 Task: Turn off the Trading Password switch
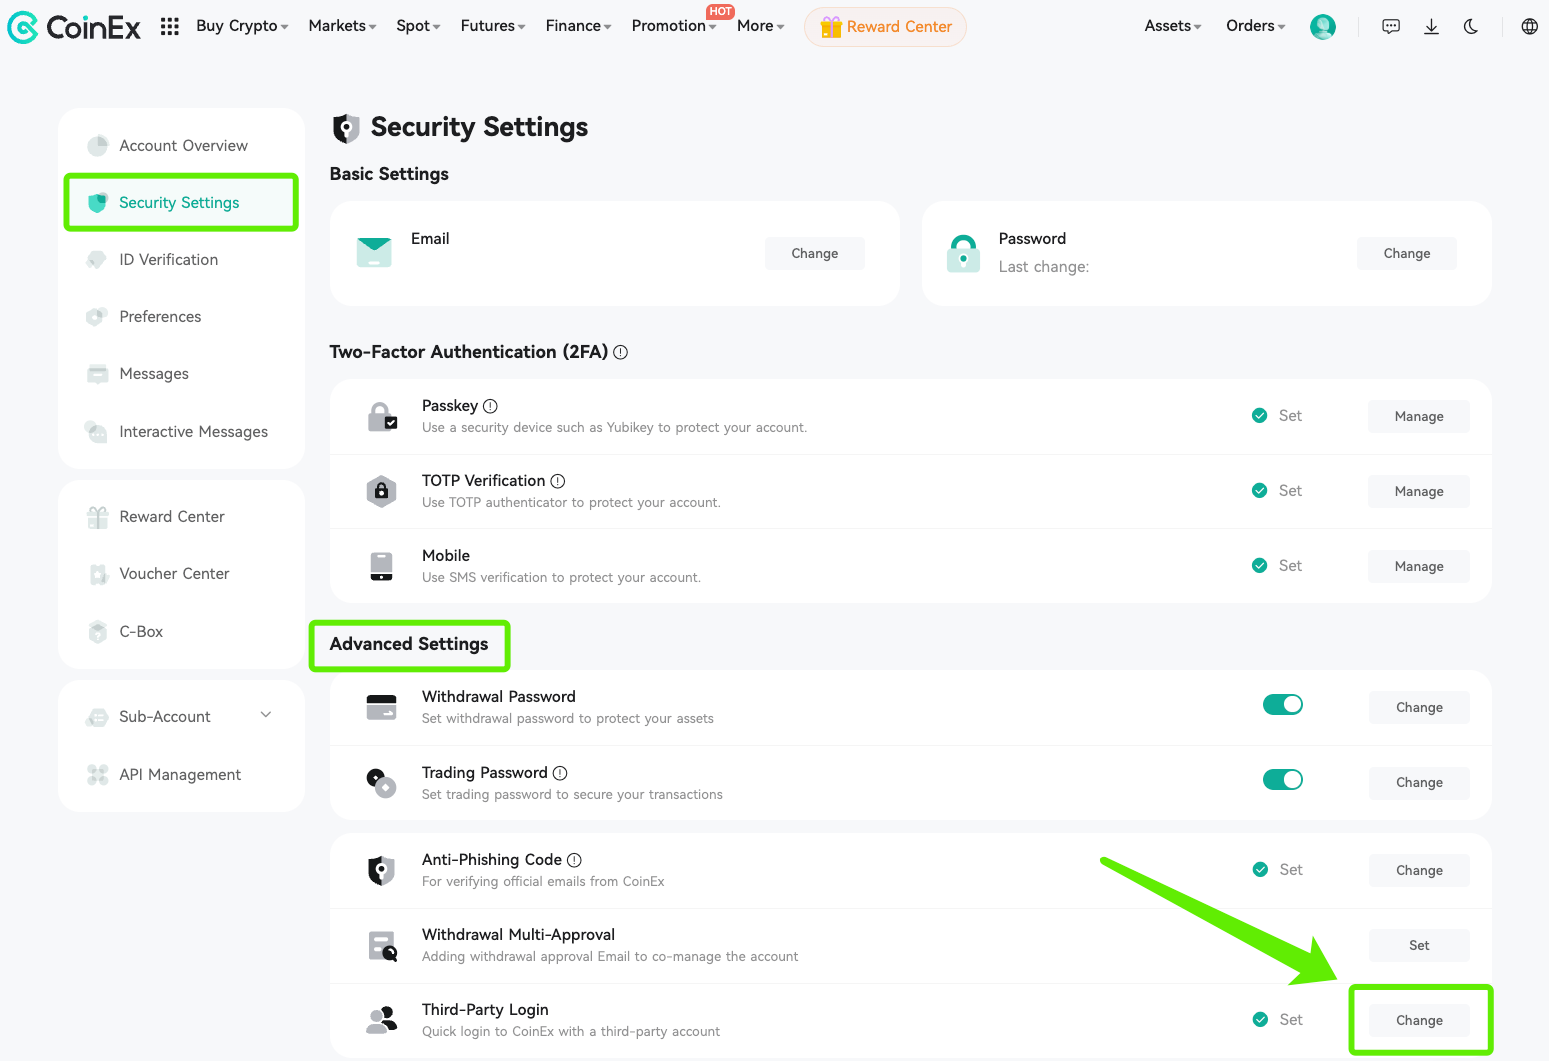point(1283,779)
